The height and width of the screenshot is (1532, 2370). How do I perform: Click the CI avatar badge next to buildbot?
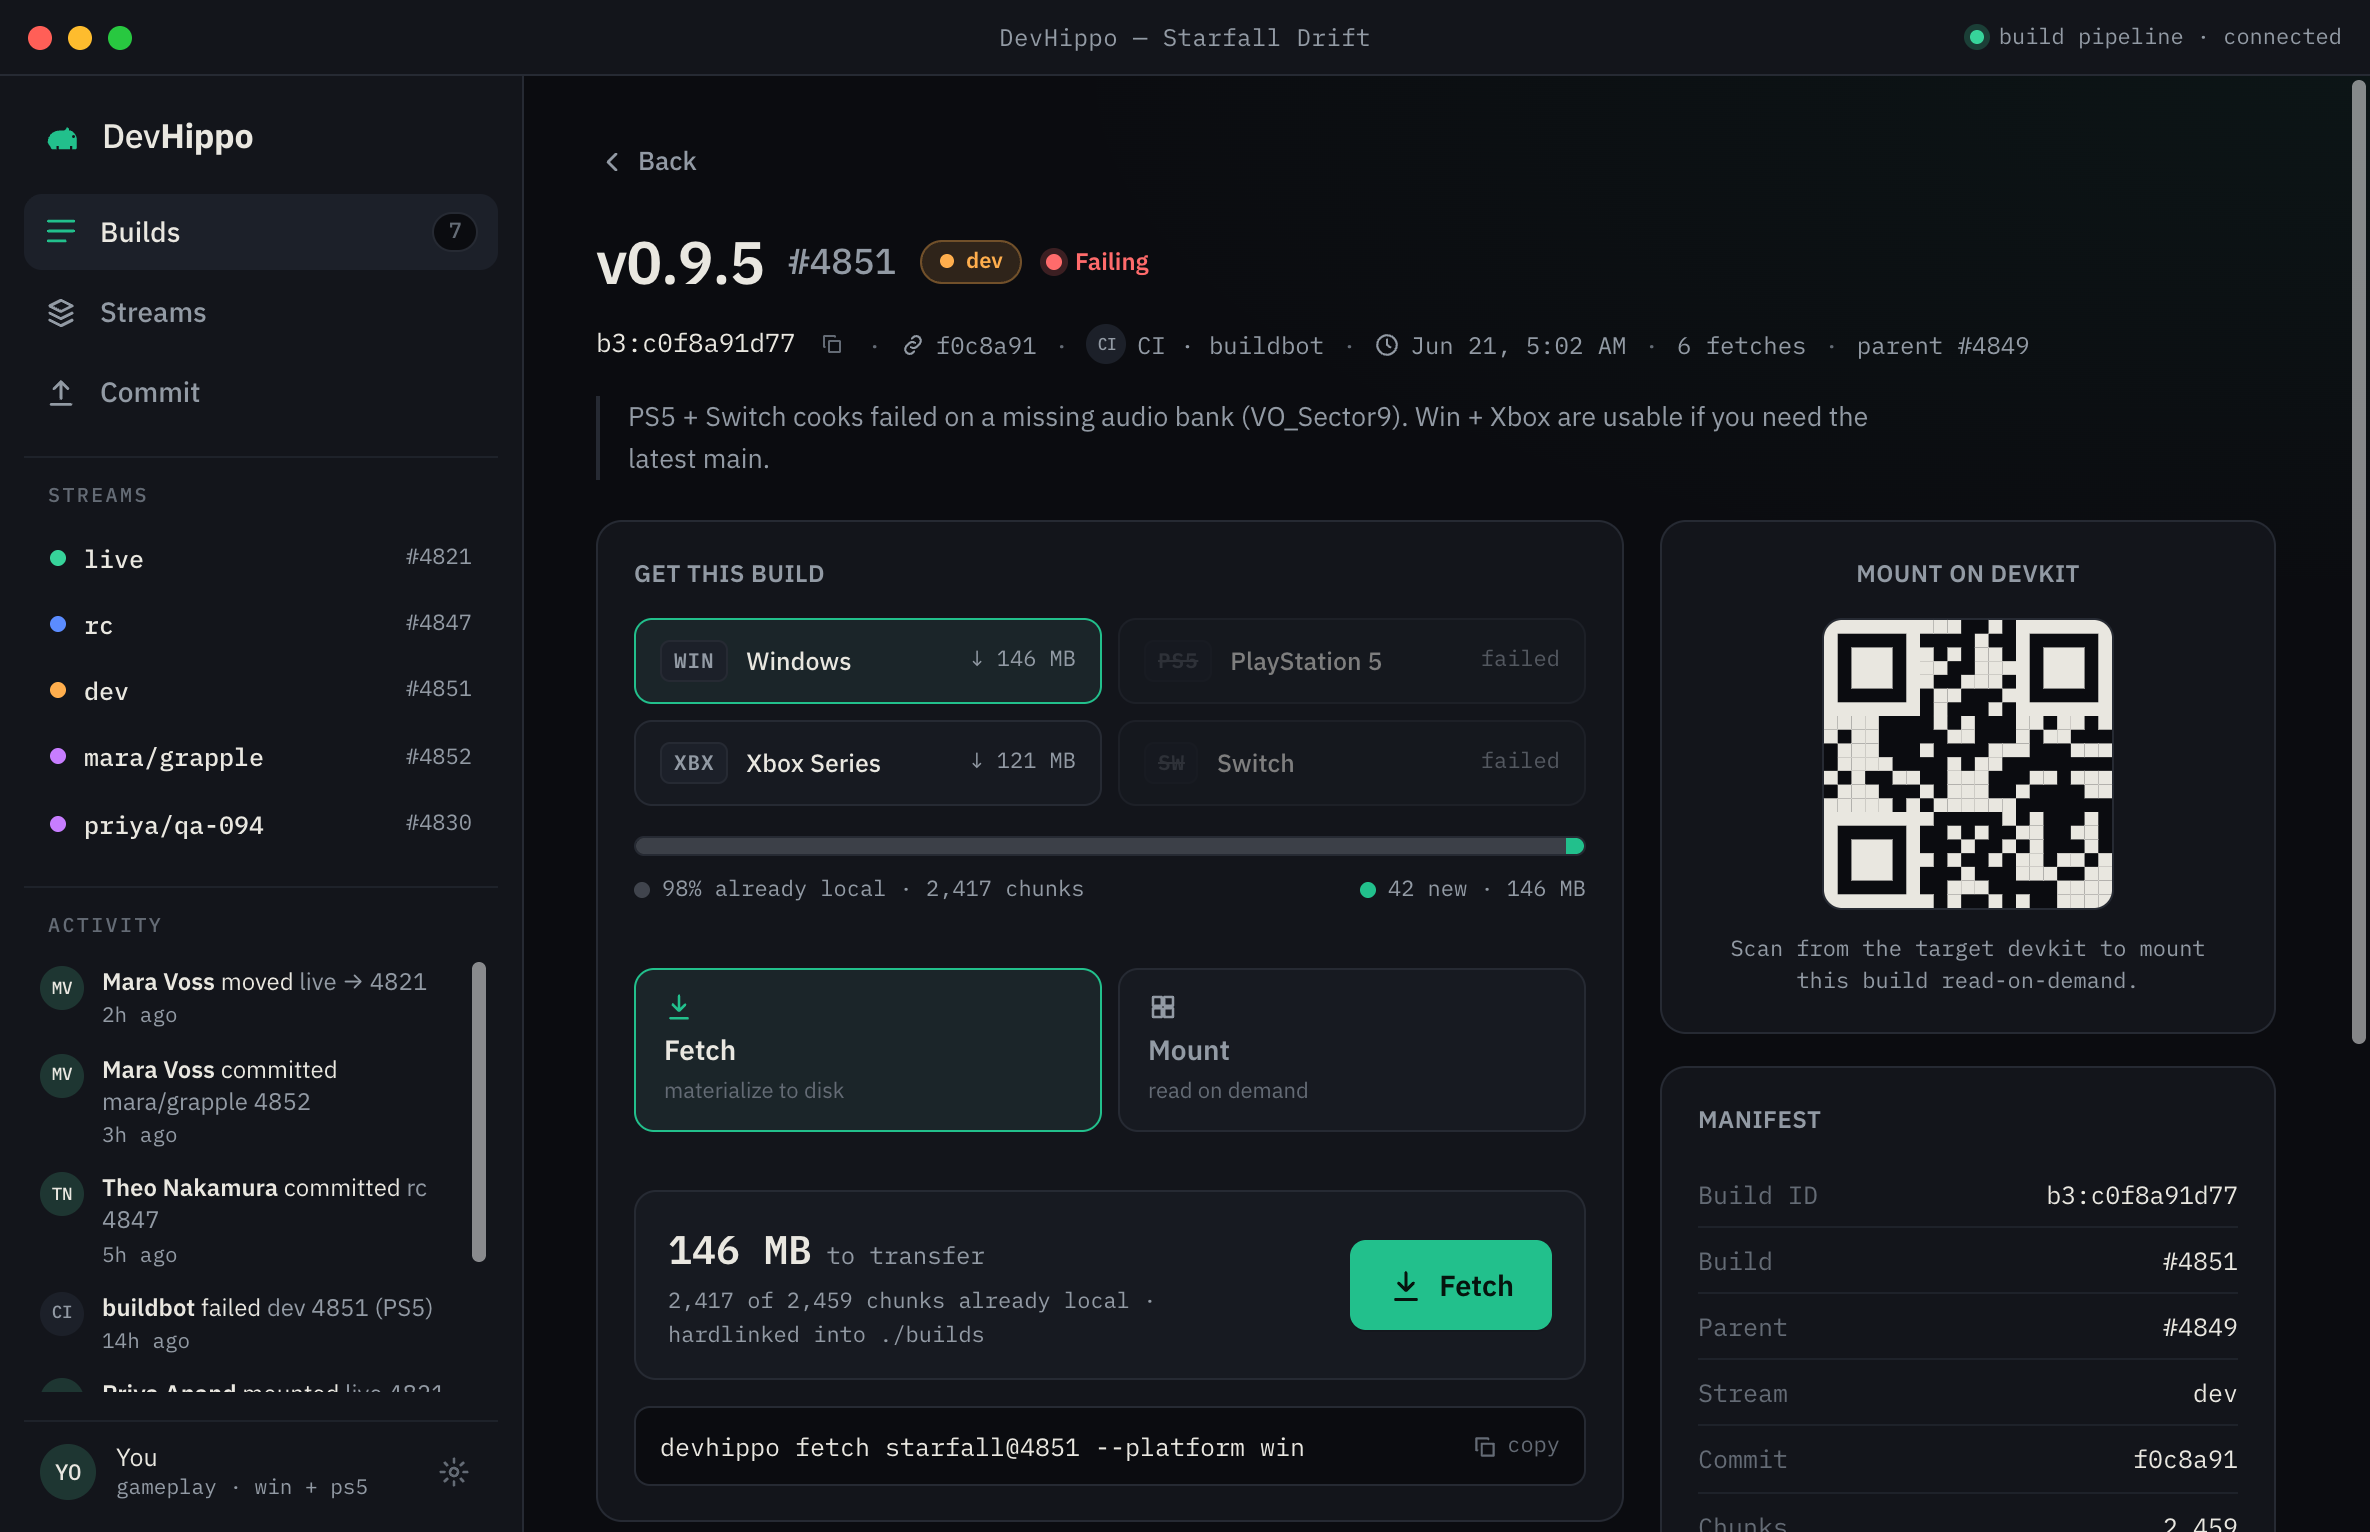(1106, 345)
